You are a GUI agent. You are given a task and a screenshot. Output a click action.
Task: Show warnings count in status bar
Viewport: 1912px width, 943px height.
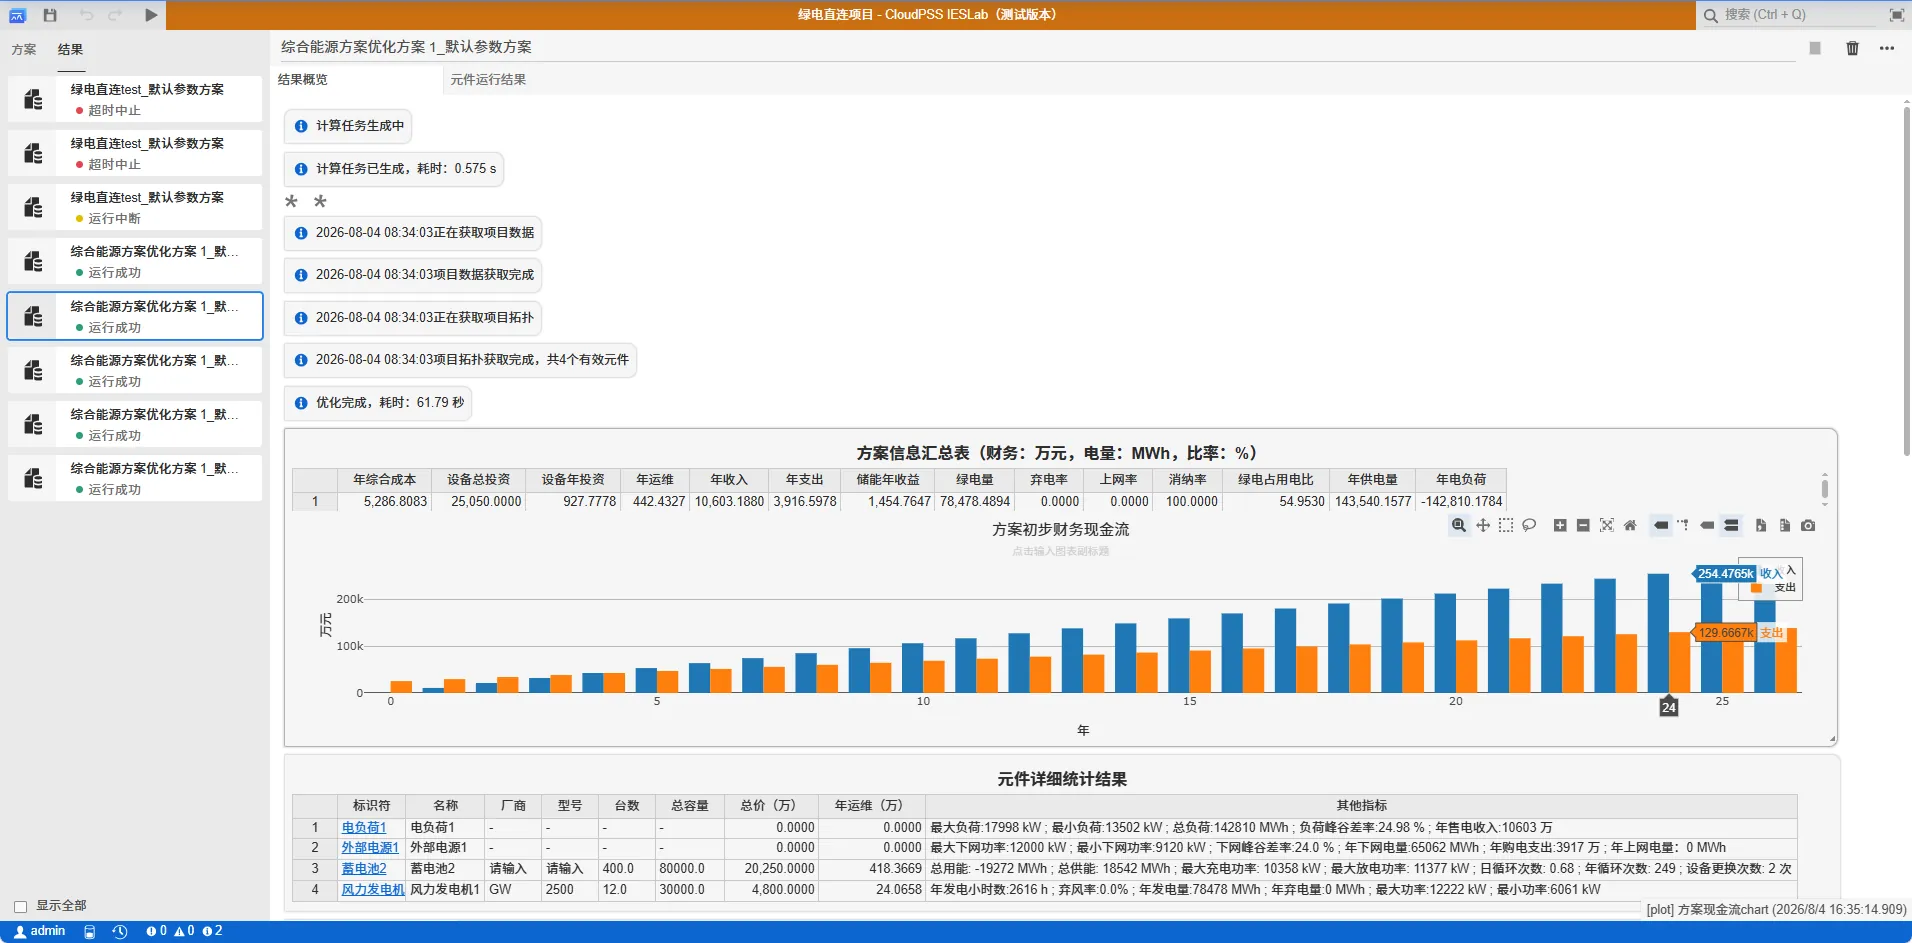184,931
